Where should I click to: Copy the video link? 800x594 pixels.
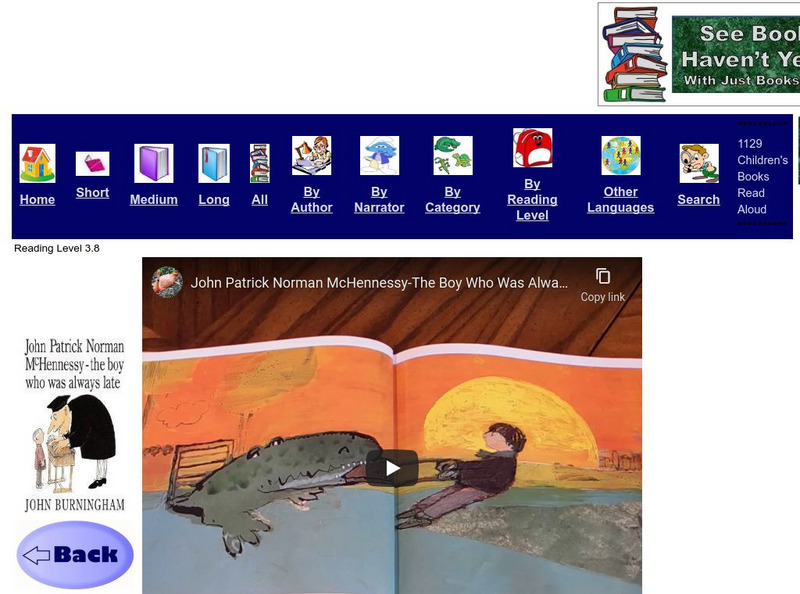coord(603,285)
